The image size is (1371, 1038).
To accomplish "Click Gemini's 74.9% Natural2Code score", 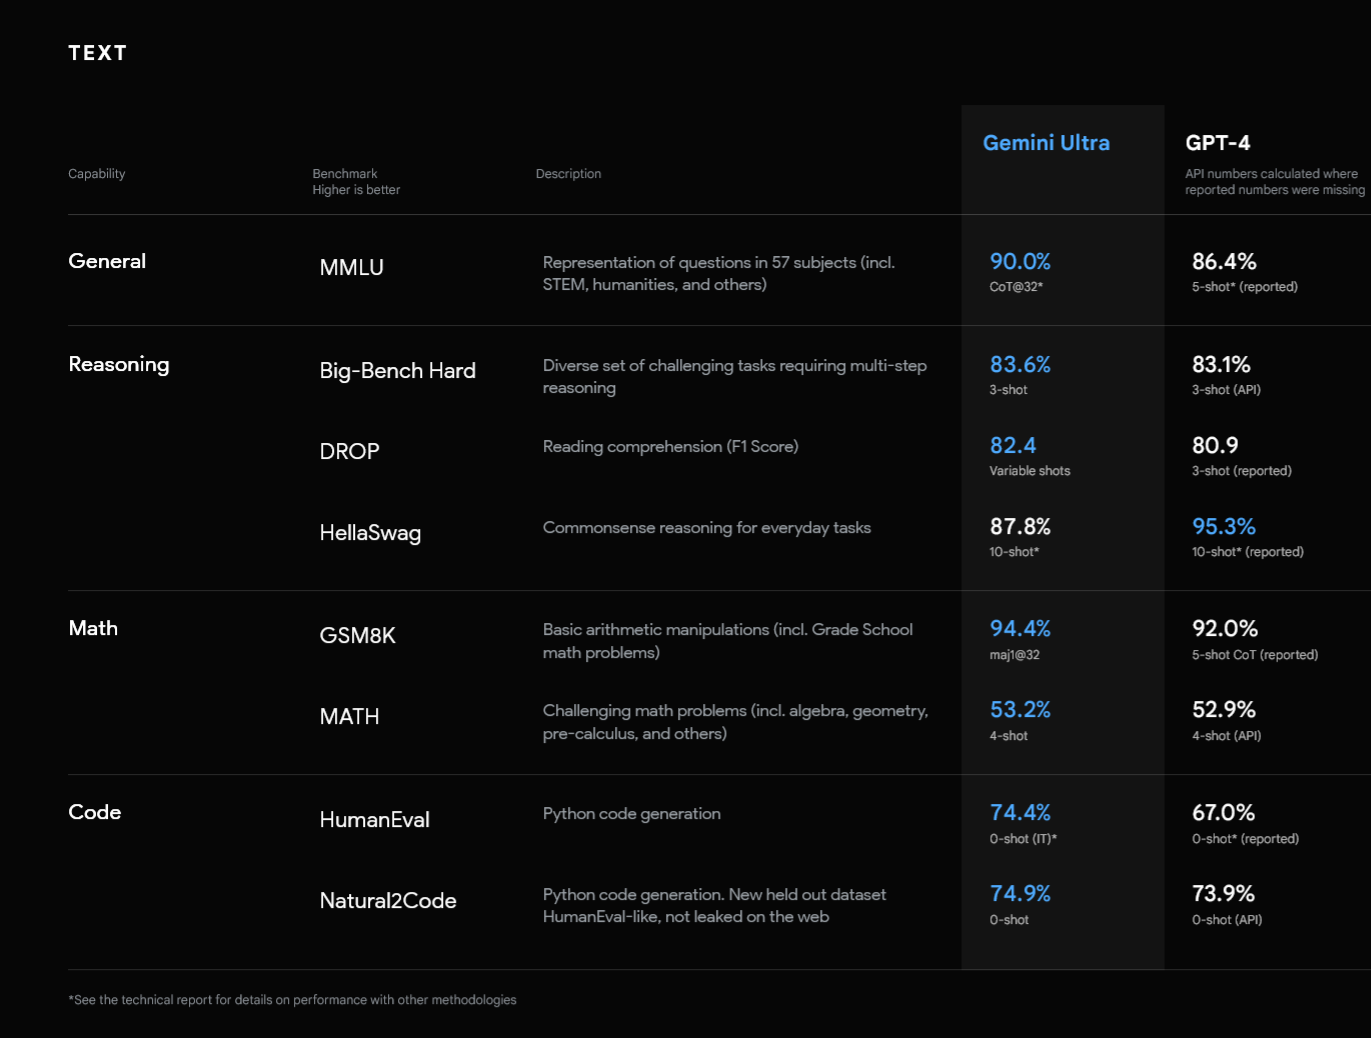I will pyautogui.click(x=1020, y=893).
